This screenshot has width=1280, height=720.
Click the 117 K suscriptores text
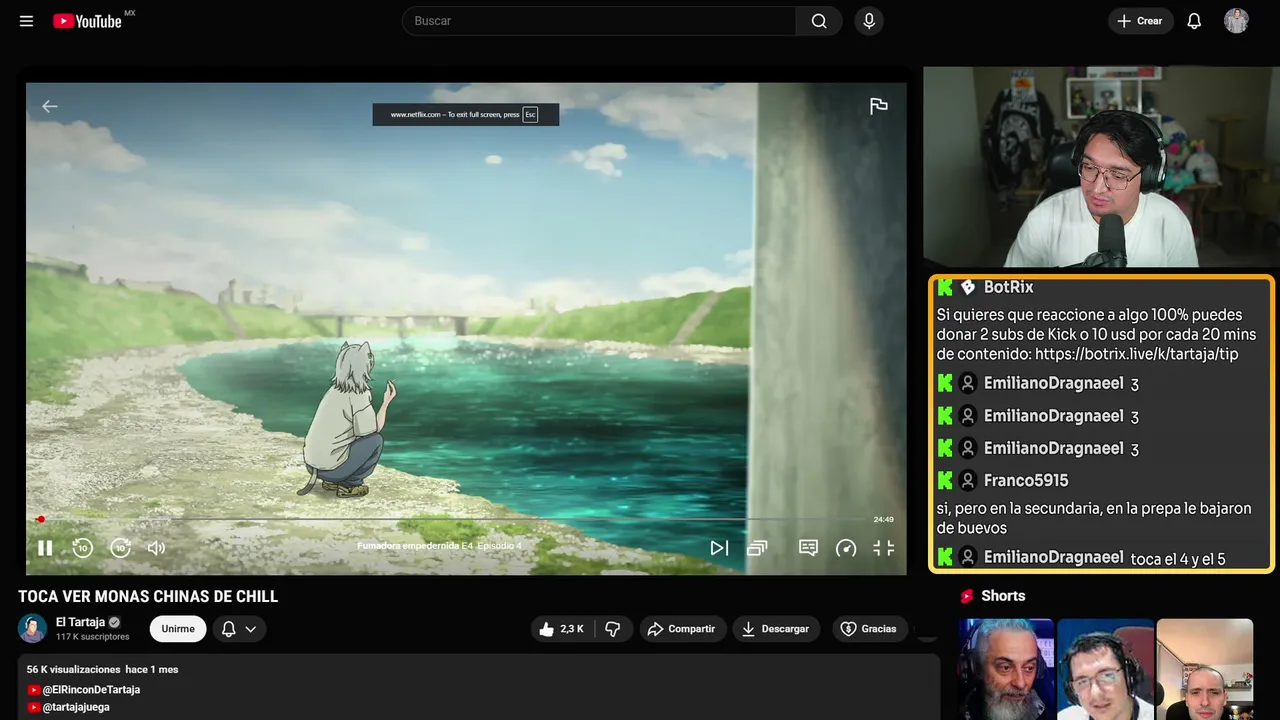pyautogui.click(x=93, y=637)
